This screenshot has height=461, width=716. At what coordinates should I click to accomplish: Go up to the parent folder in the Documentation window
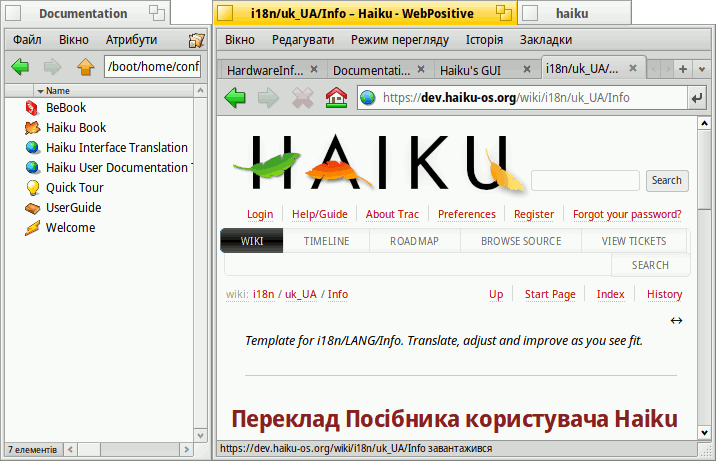pos(85,67)
